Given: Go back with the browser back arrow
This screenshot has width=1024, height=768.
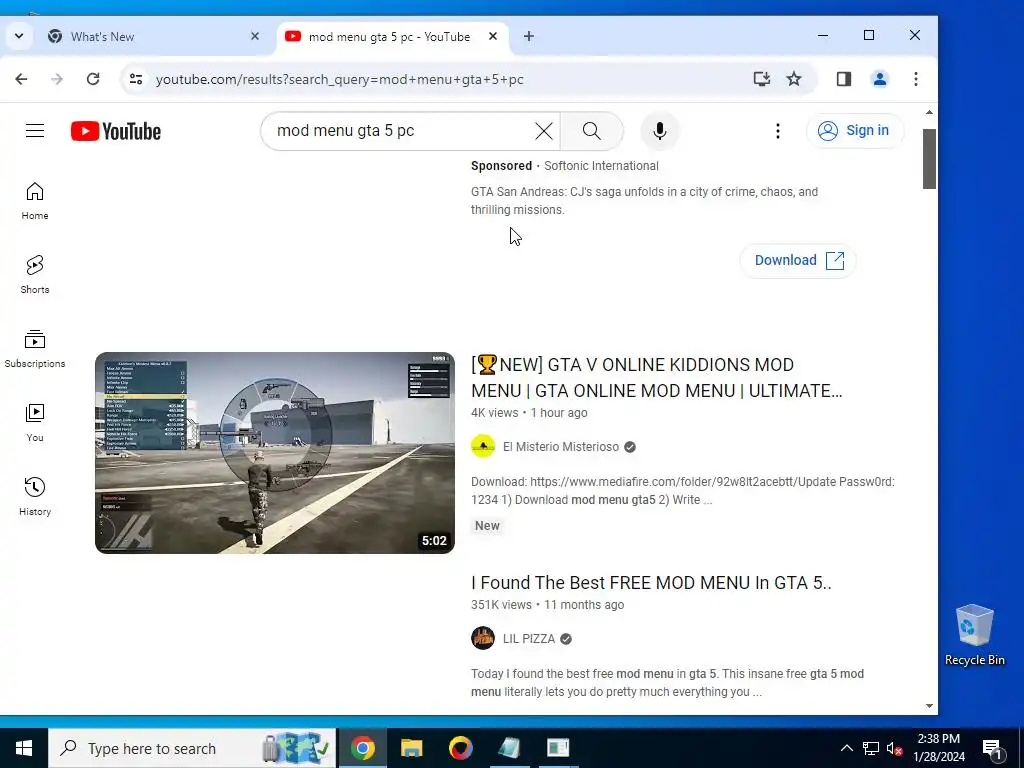Looking at the screenshot, I should click(22, 79).
